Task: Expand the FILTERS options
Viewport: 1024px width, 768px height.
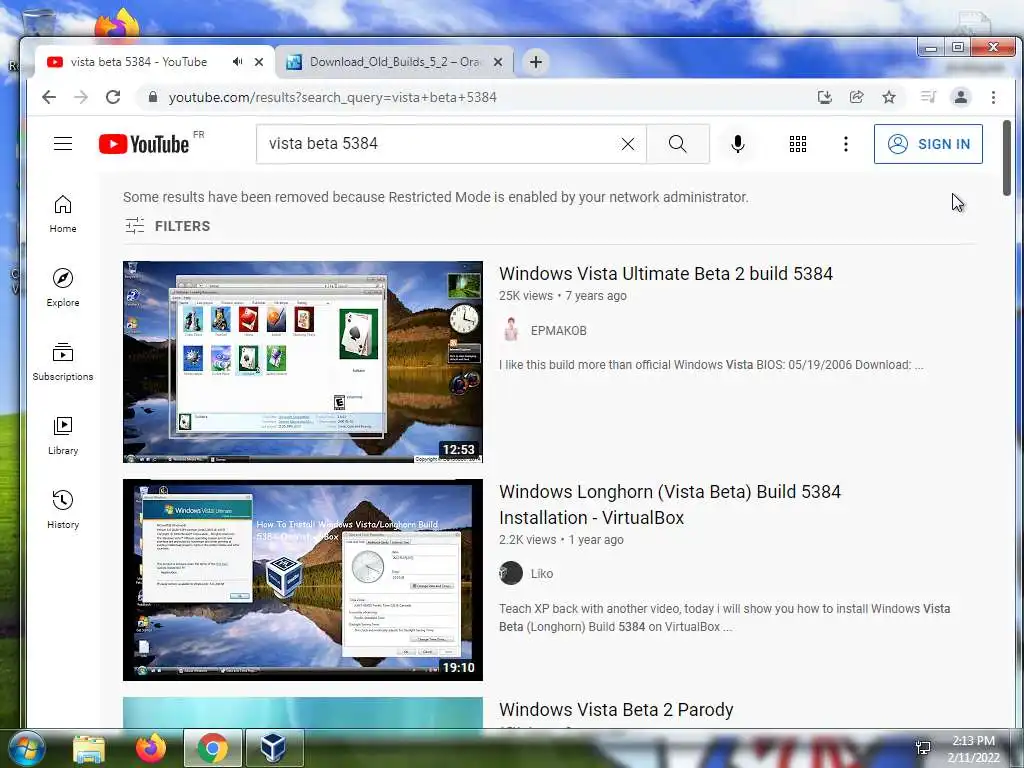Action: [x=168, y=226]
